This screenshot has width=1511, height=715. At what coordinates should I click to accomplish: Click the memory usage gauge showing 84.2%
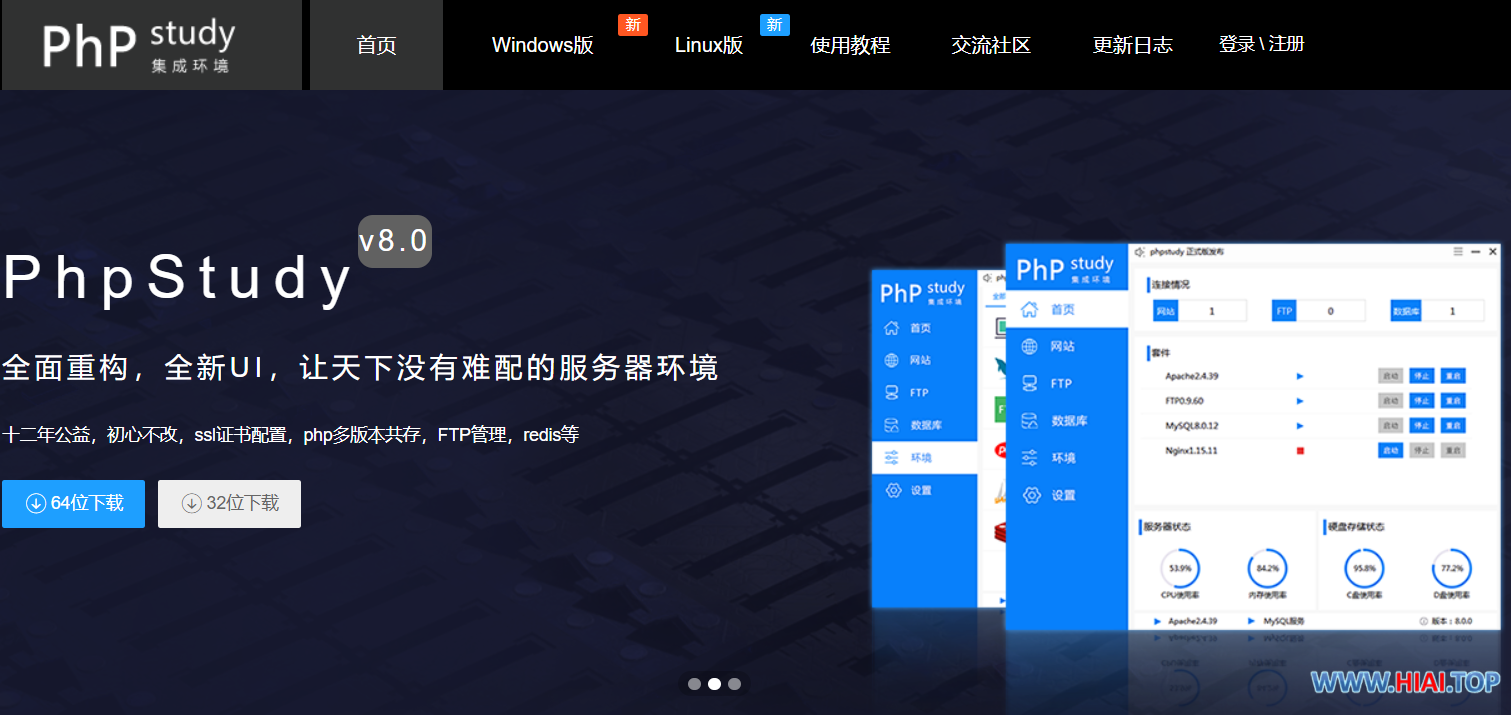pos(1267,568)
